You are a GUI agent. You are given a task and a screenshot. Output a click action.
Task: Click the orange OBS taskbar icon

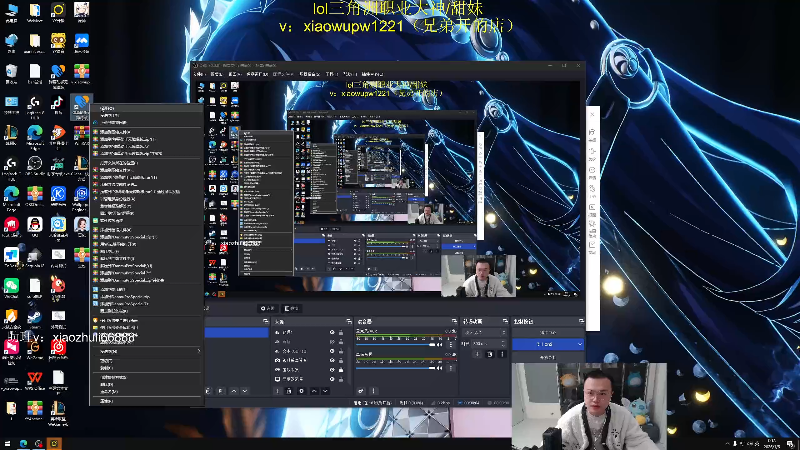(x=54, y=443)
